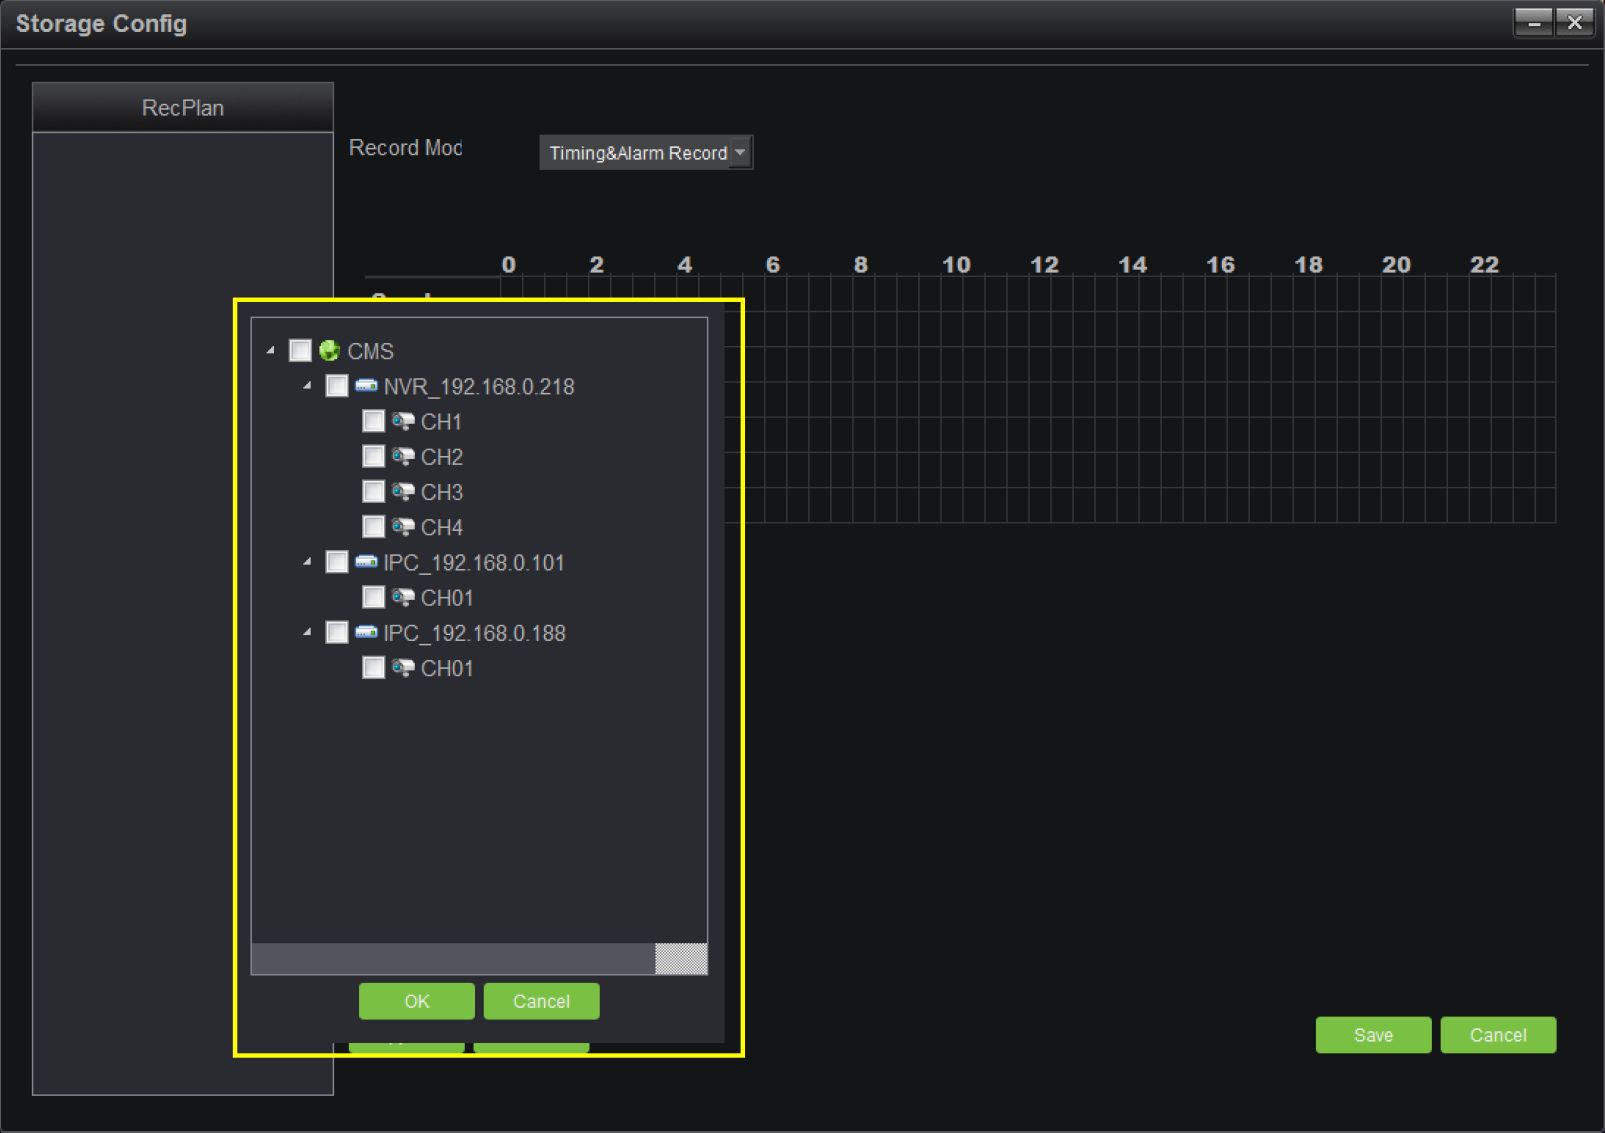Viewport: 1605px width, 1133px height.
Task: Click the CH3 camera icon
Action: pyautogui.click(x=403, y=492)
